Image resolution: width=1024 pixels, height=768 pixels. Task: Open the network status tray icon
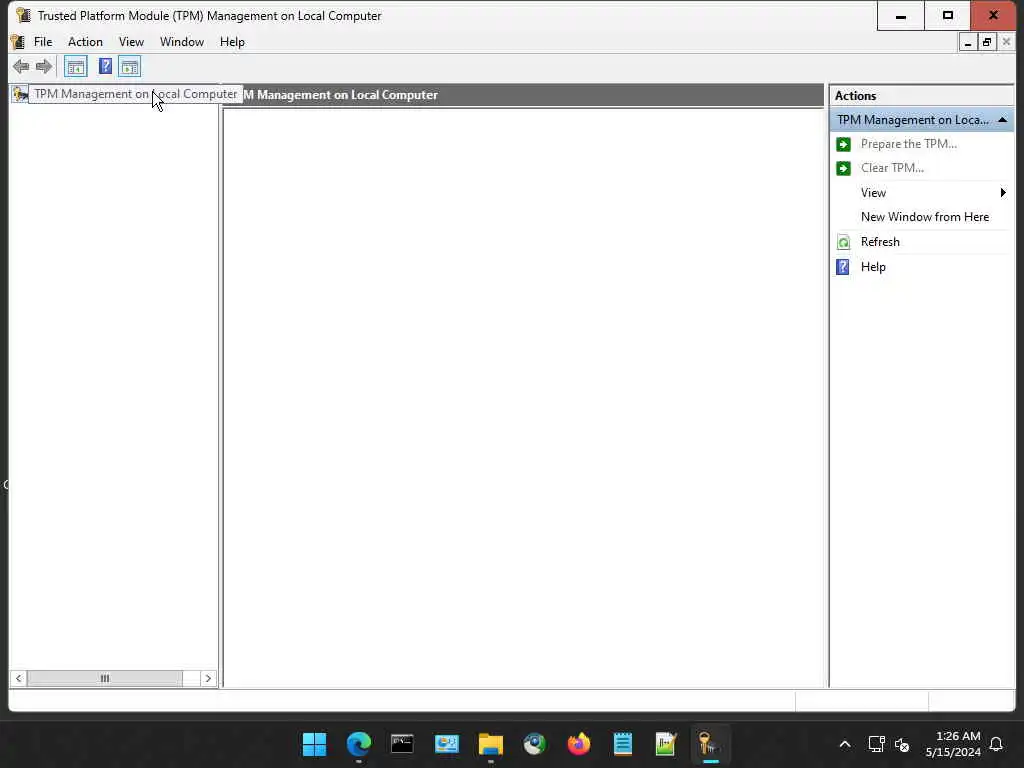876,744
